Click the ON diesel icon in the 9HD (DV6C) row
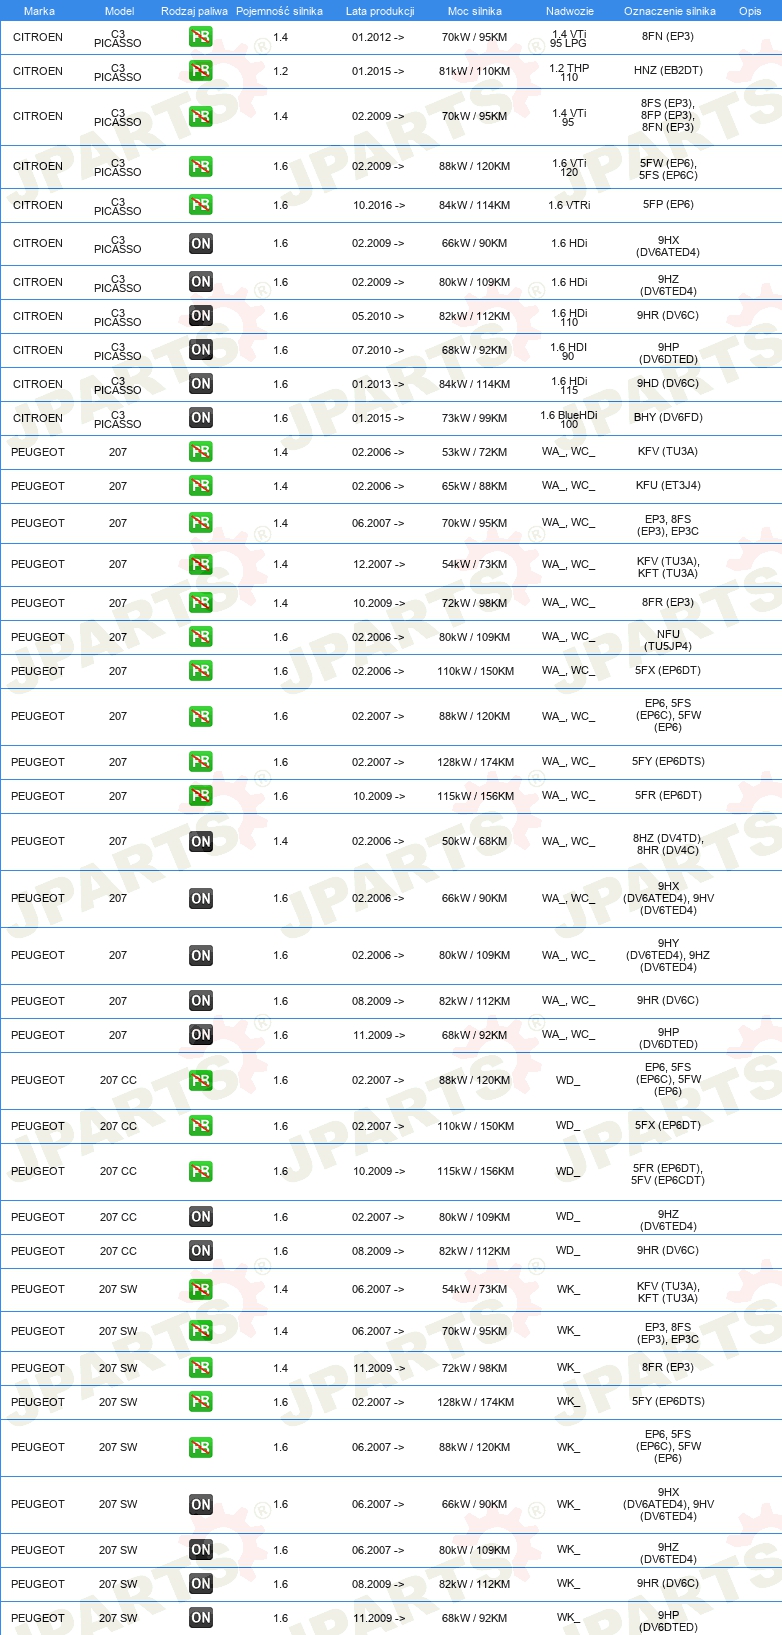 [200, 384]
